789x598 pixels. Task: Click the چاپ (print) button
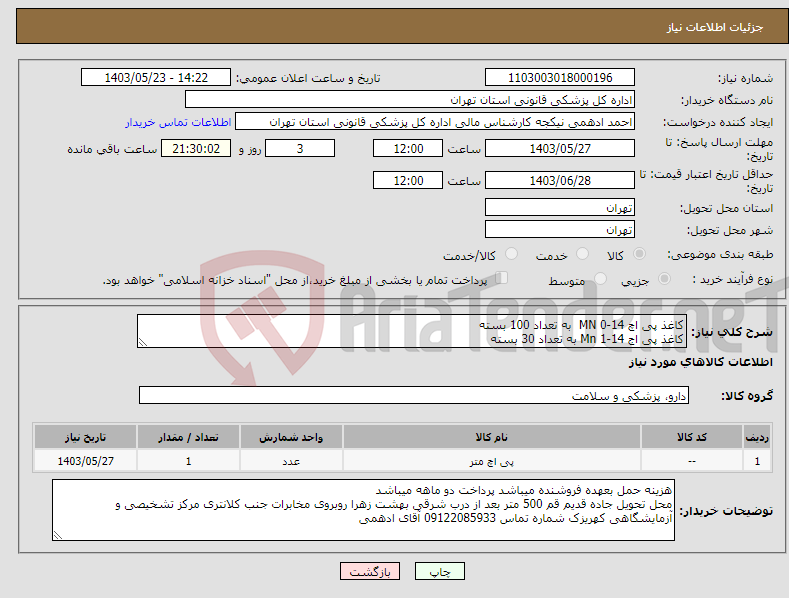(x=439, y=571)
